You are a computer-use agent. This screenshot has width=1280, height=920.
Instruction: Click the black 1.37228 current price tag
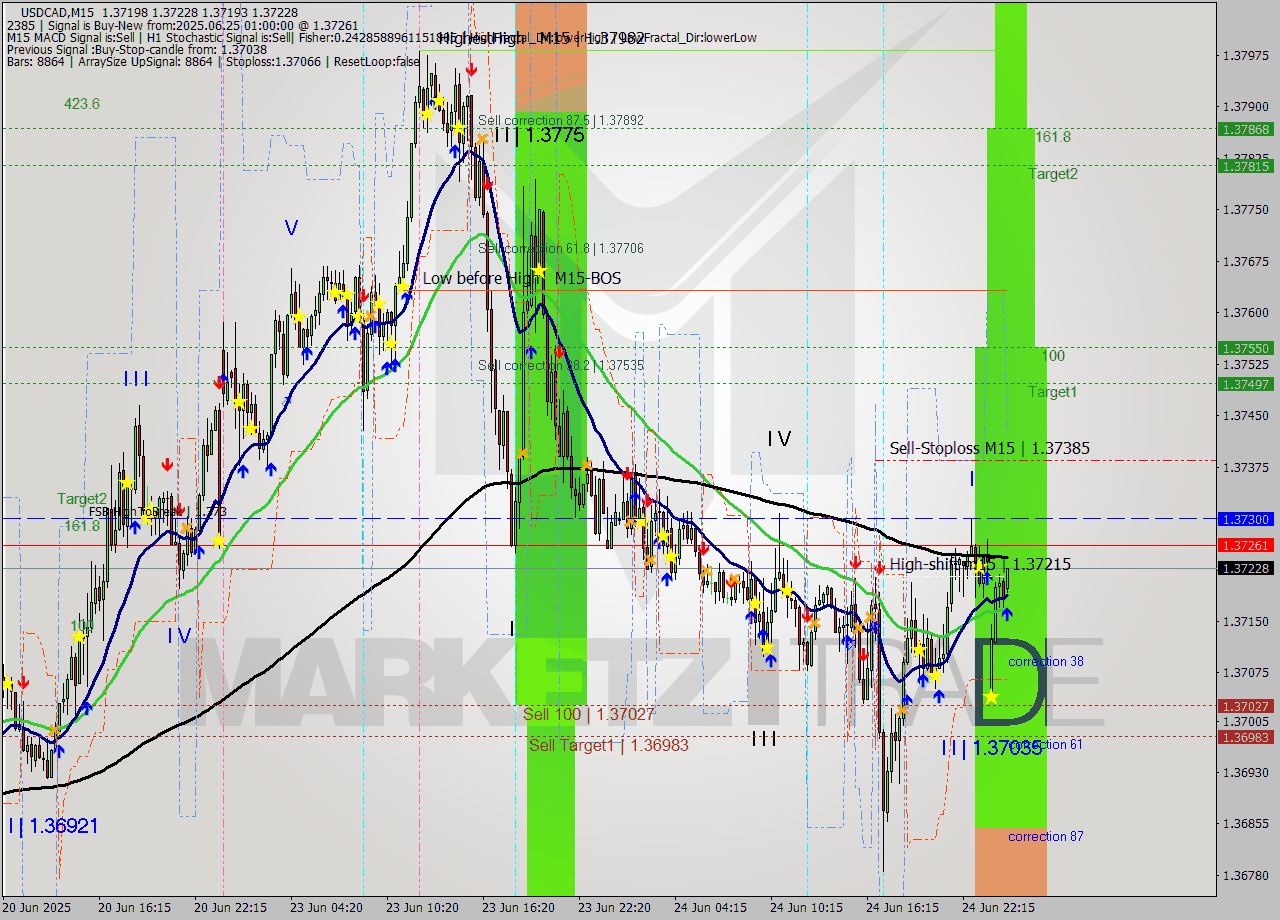pos(1247,567)
